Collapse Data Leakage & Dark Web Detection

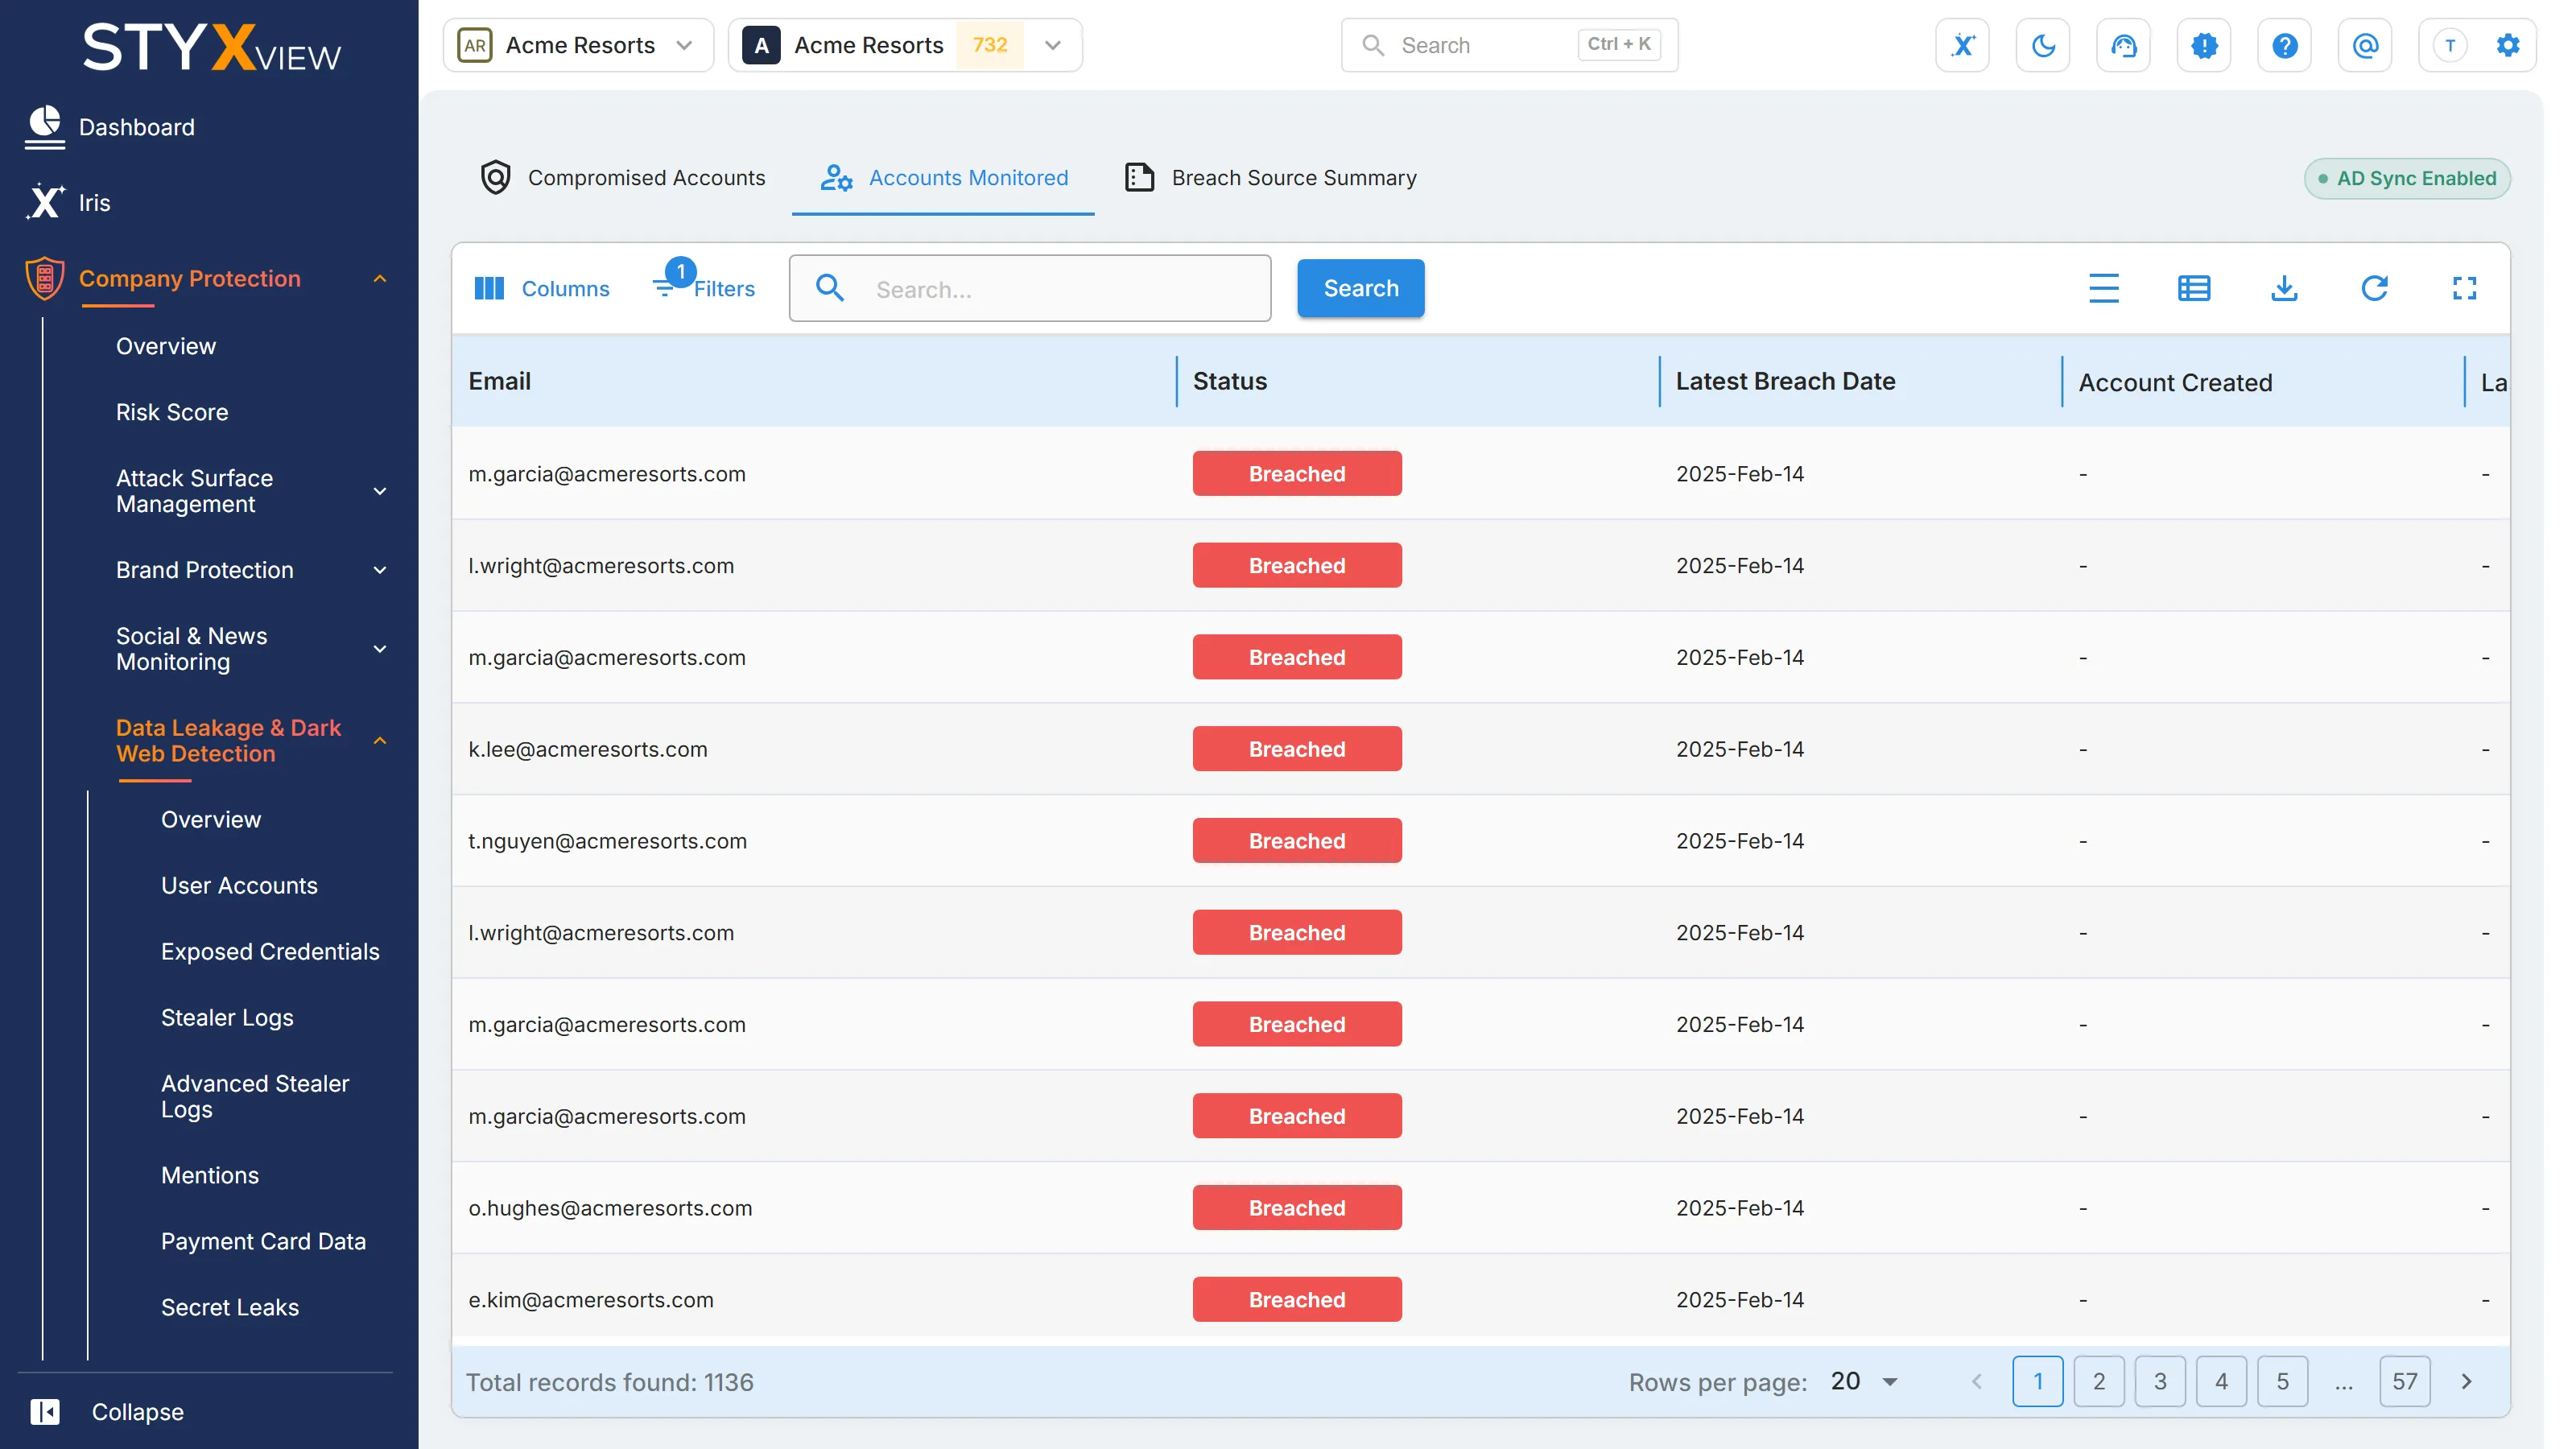click(380, 741)
